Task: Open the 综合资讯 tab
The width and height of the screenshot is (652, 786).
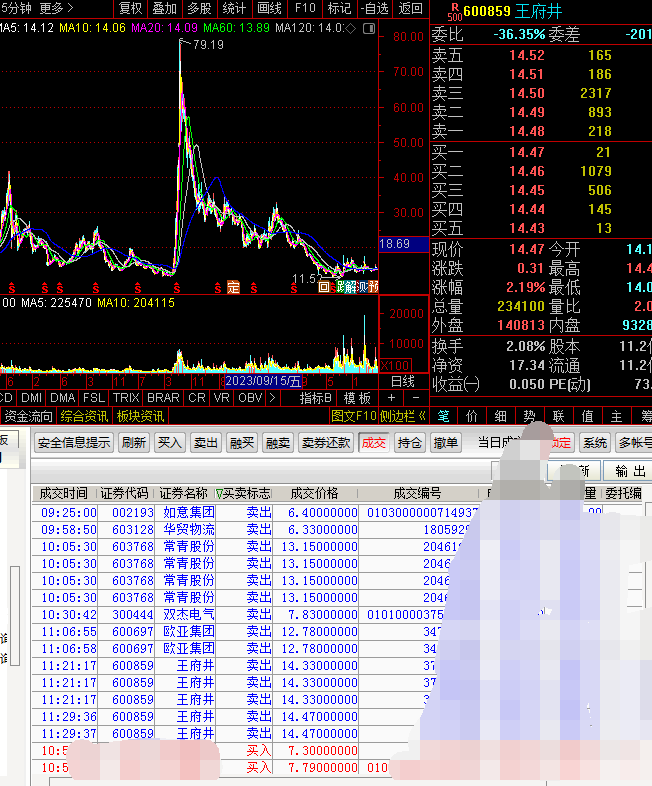Action: [84, 416]
